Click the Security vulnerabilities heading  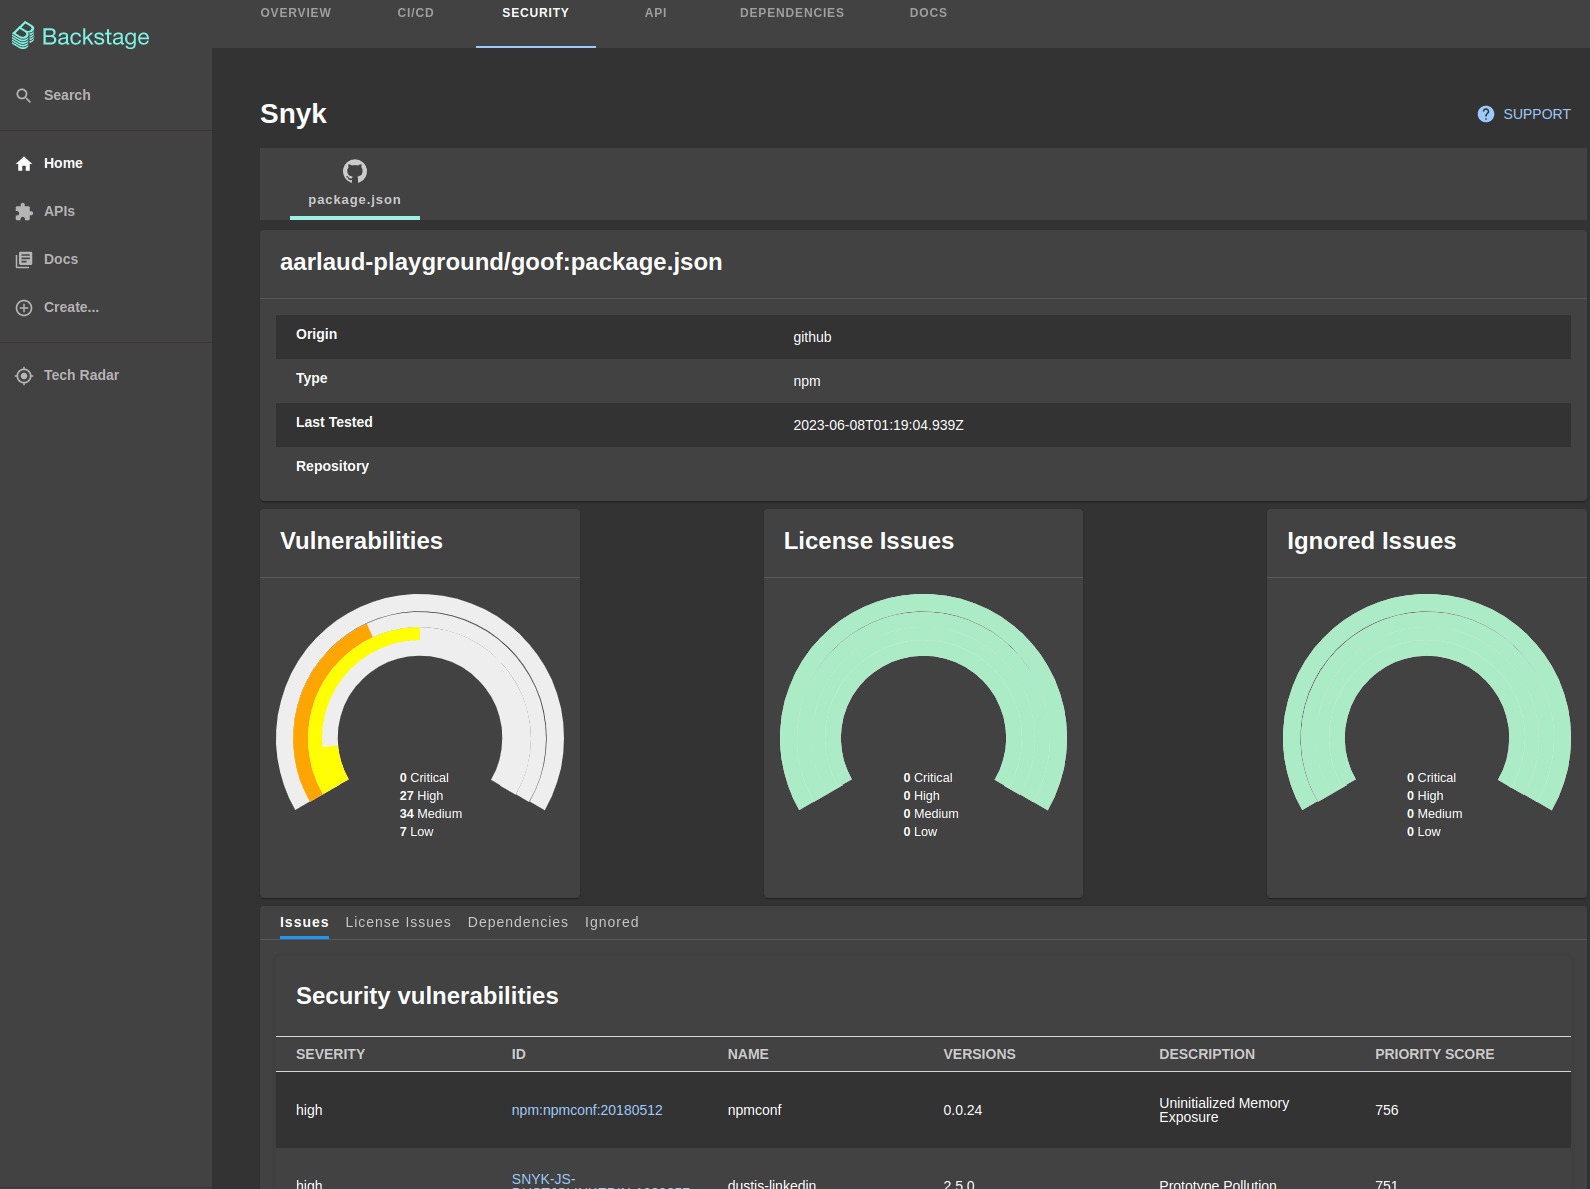point(427,996)
